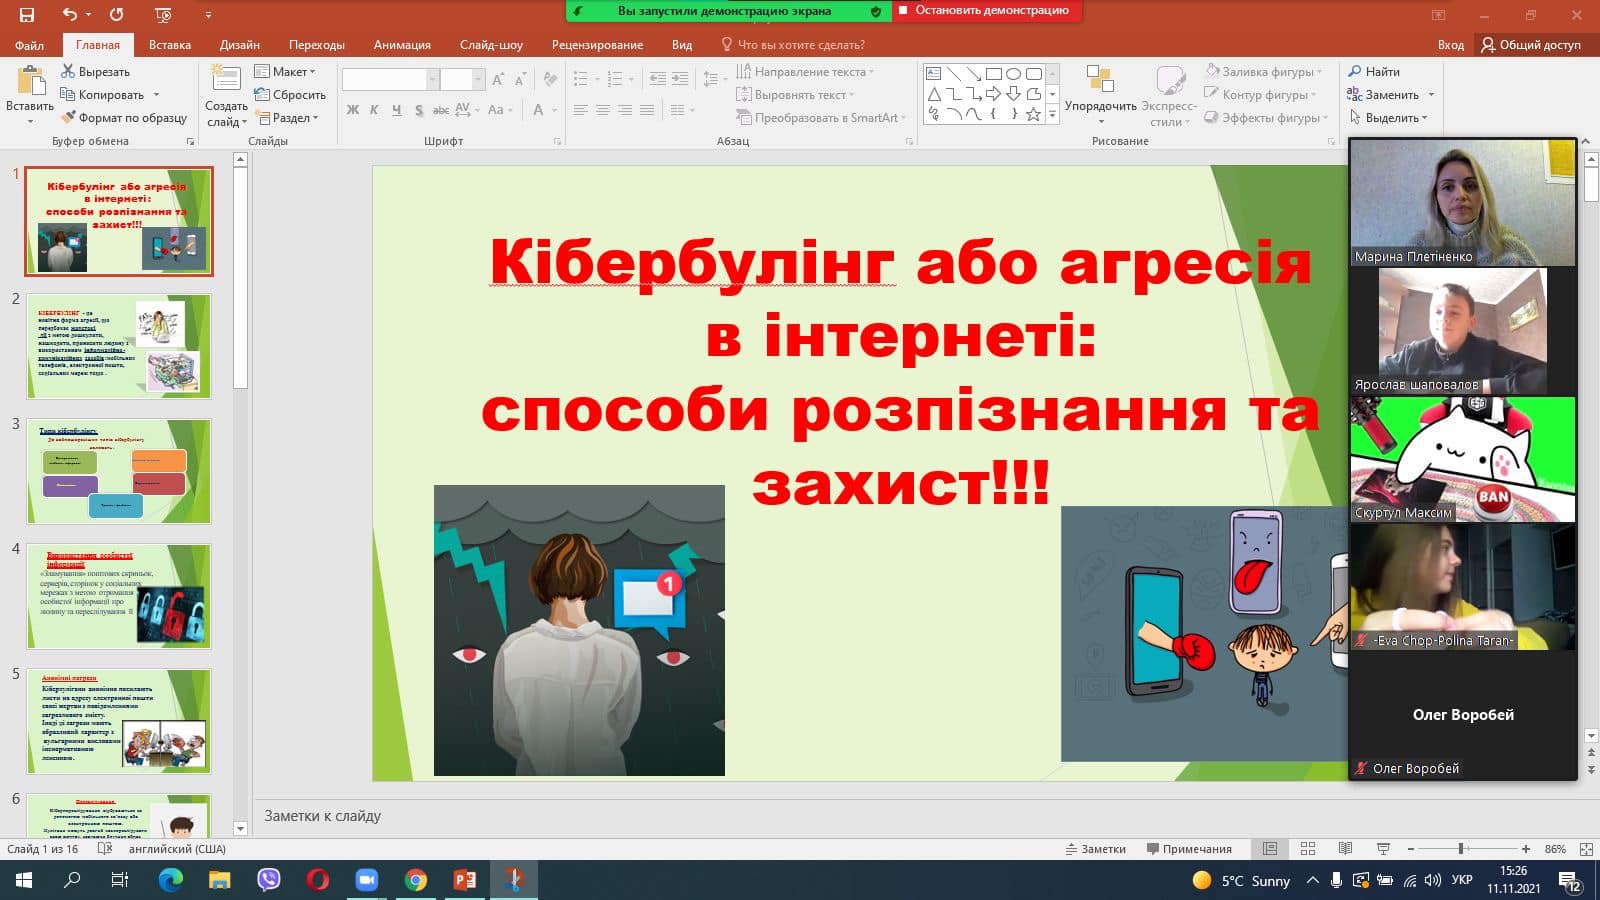
Task: Toggle italic (К) formatting
Action: point(374,110)
